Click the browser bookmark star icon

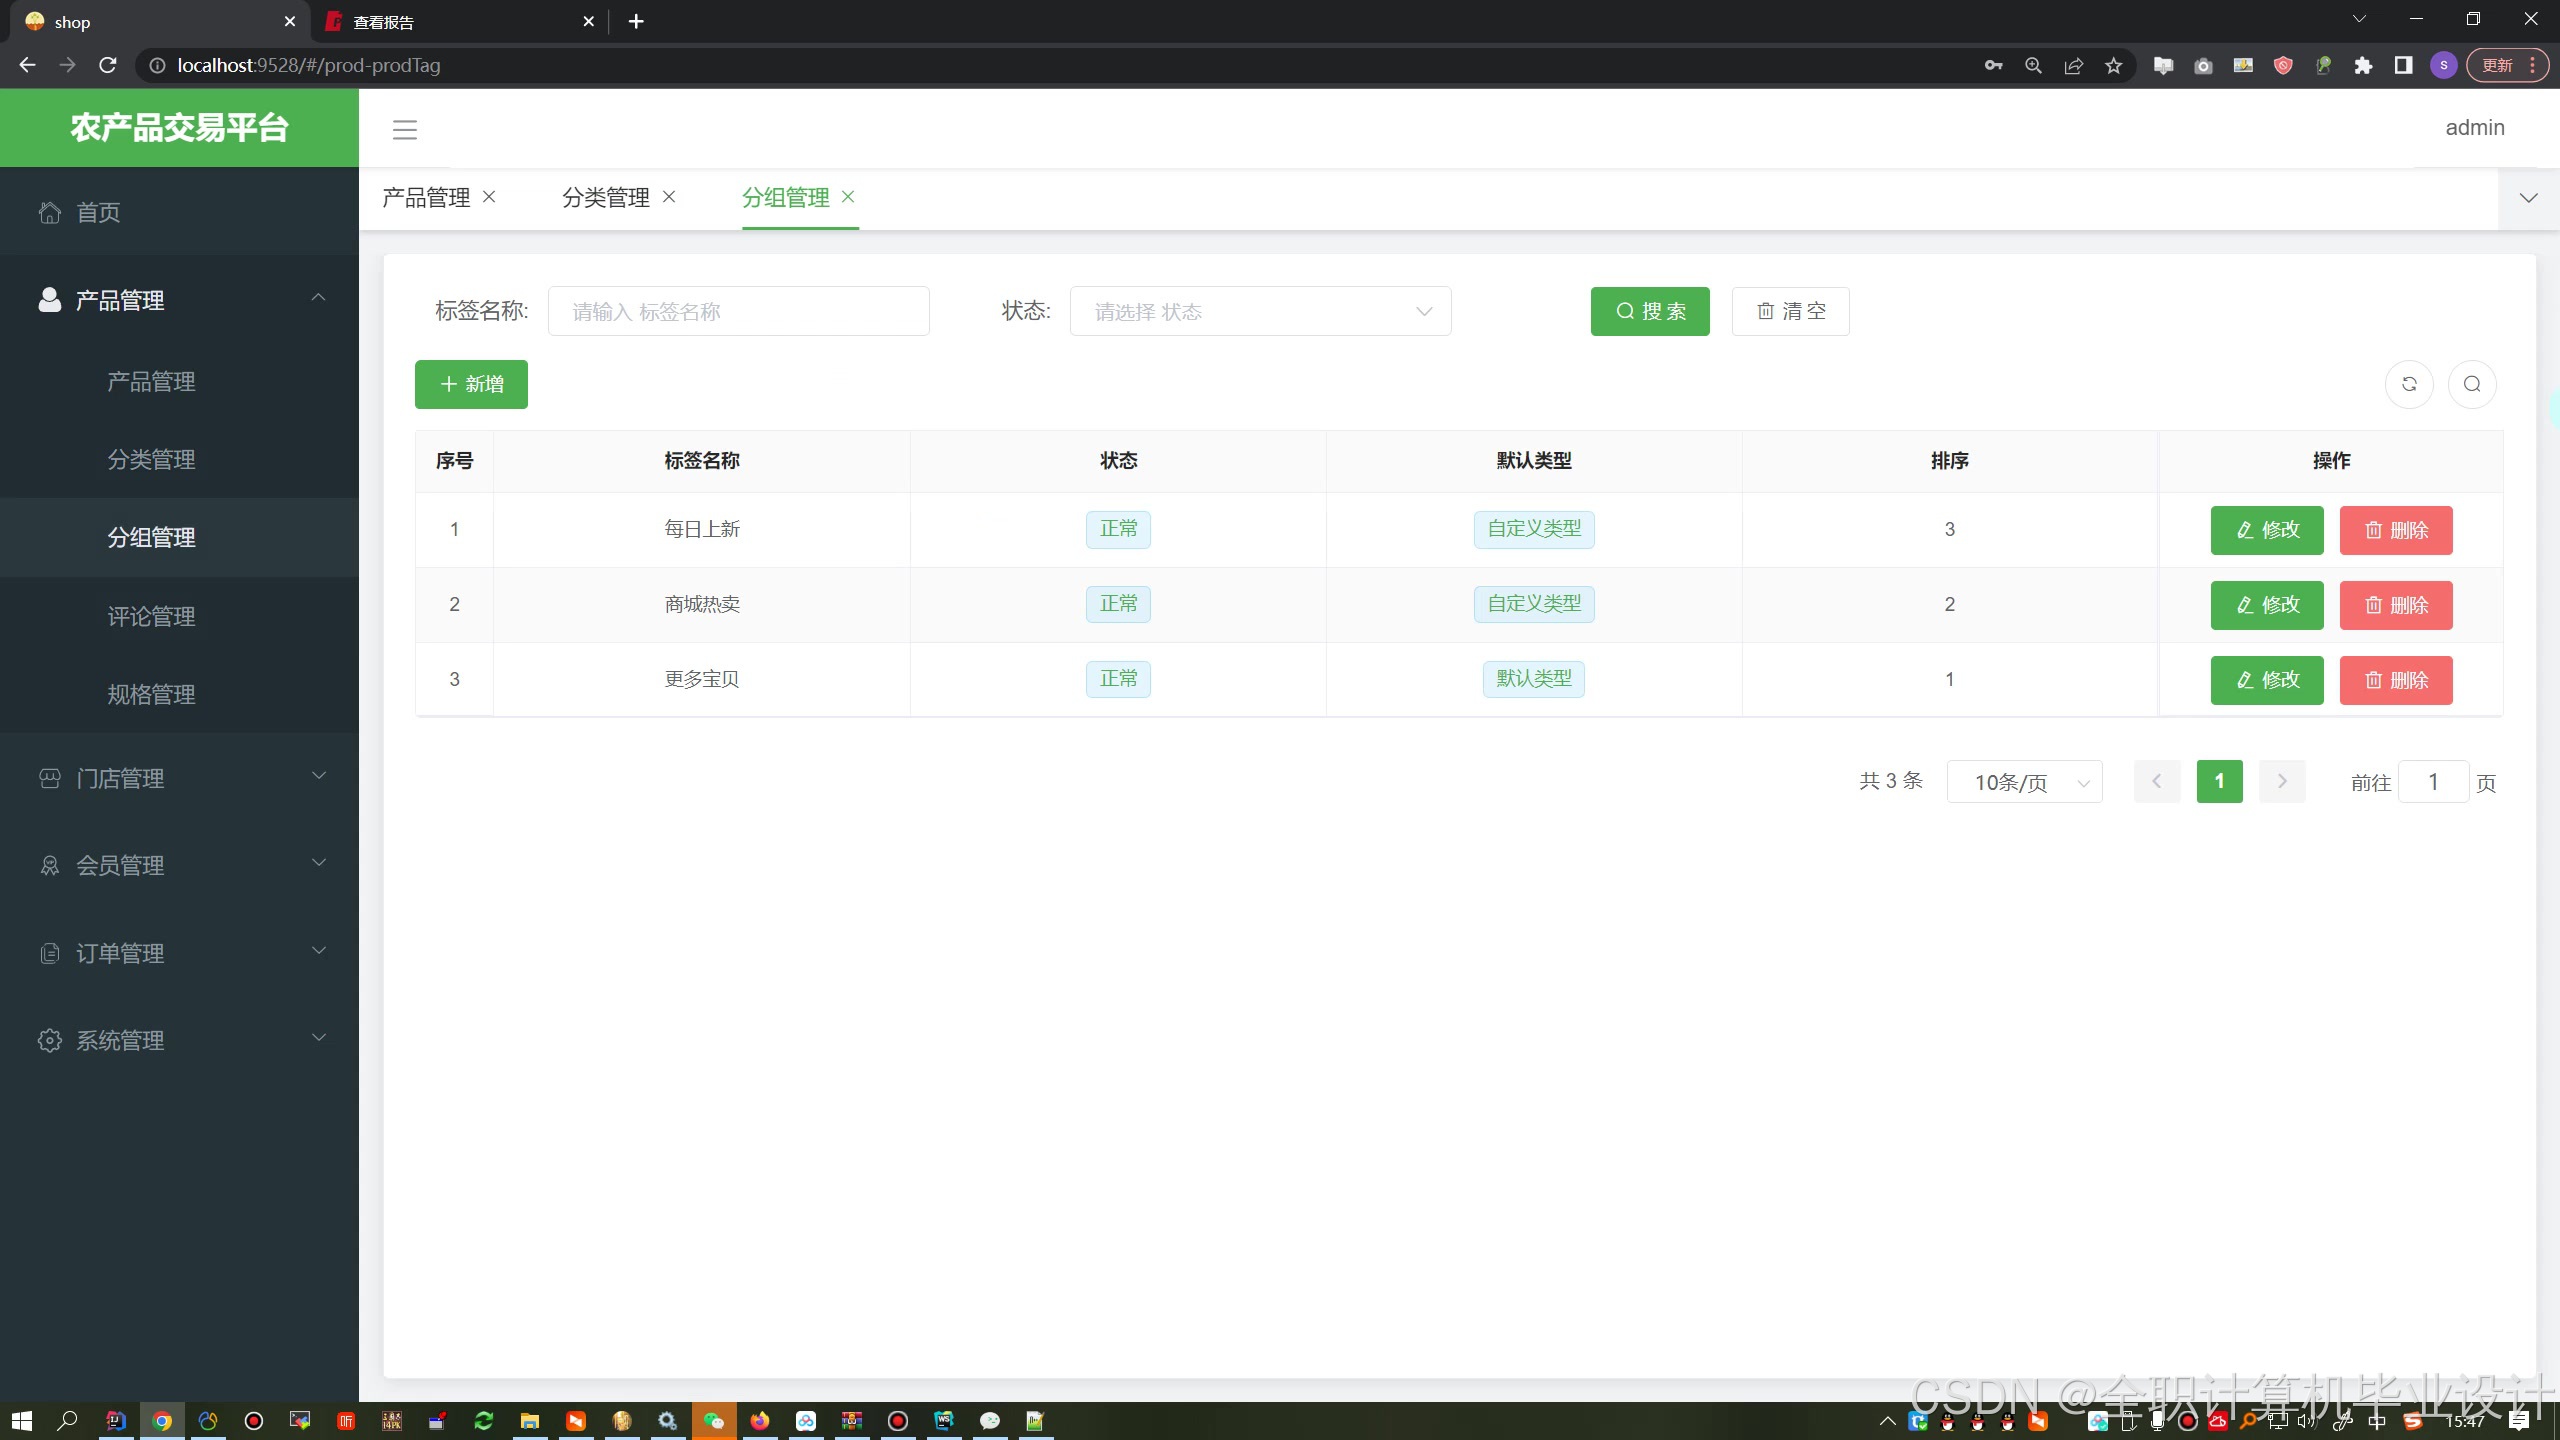click(2113, 65)
